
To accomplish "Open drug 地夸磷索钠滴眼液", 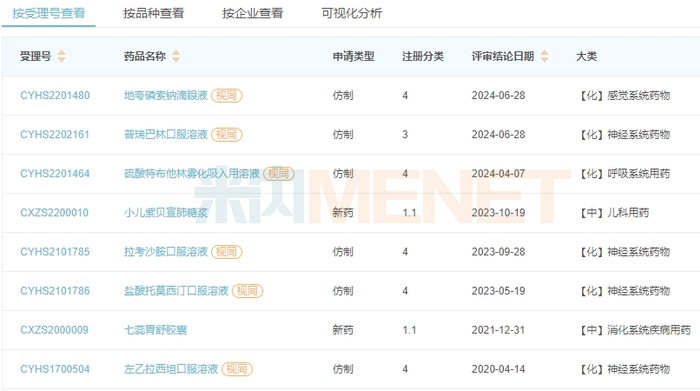I will tap(166, 96).
